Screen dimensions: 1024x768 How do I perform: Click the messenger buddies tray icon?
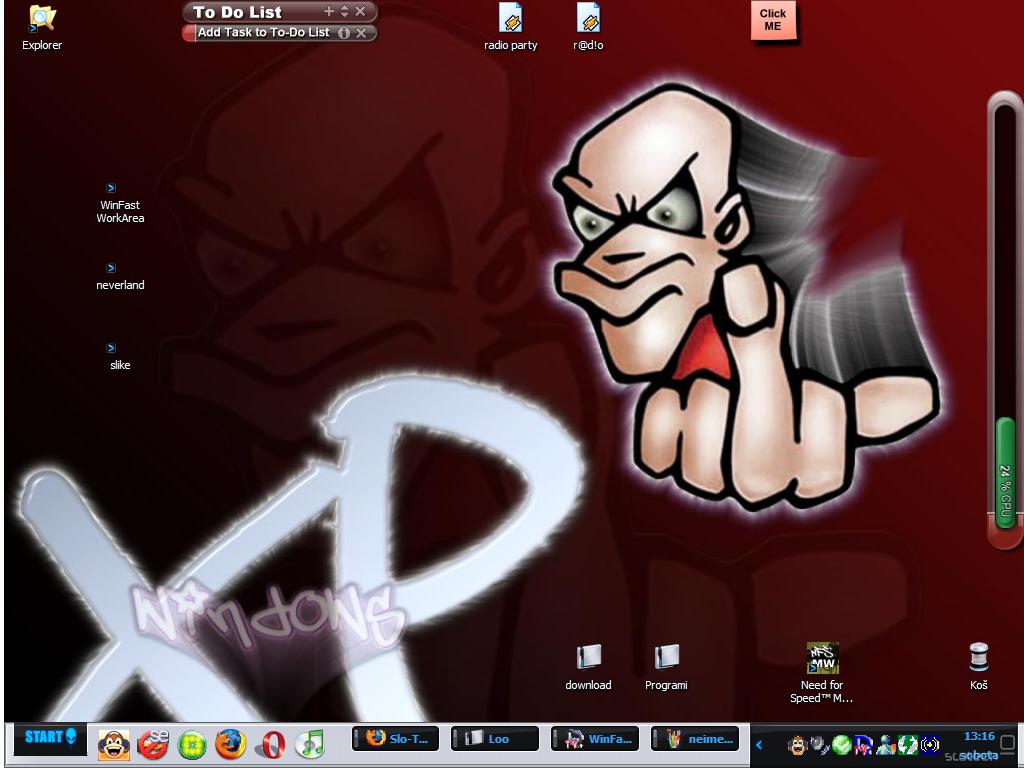click(886, 744)
